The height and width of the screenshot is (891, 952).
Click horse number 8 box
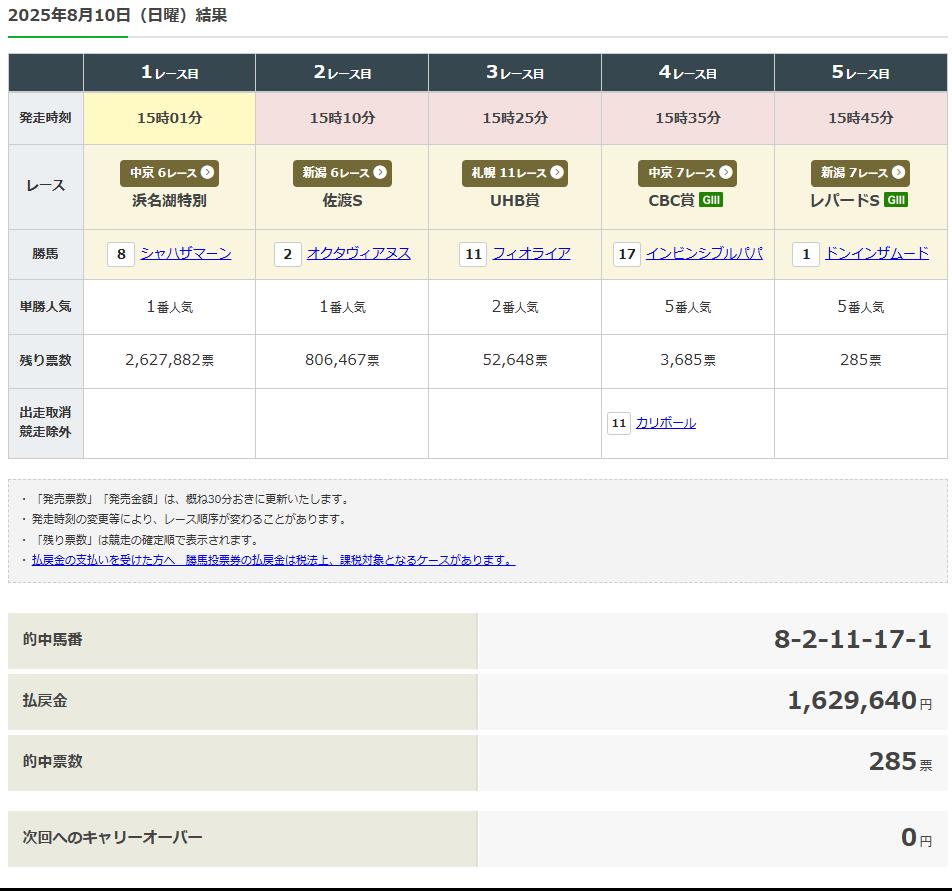coord(121,254)
